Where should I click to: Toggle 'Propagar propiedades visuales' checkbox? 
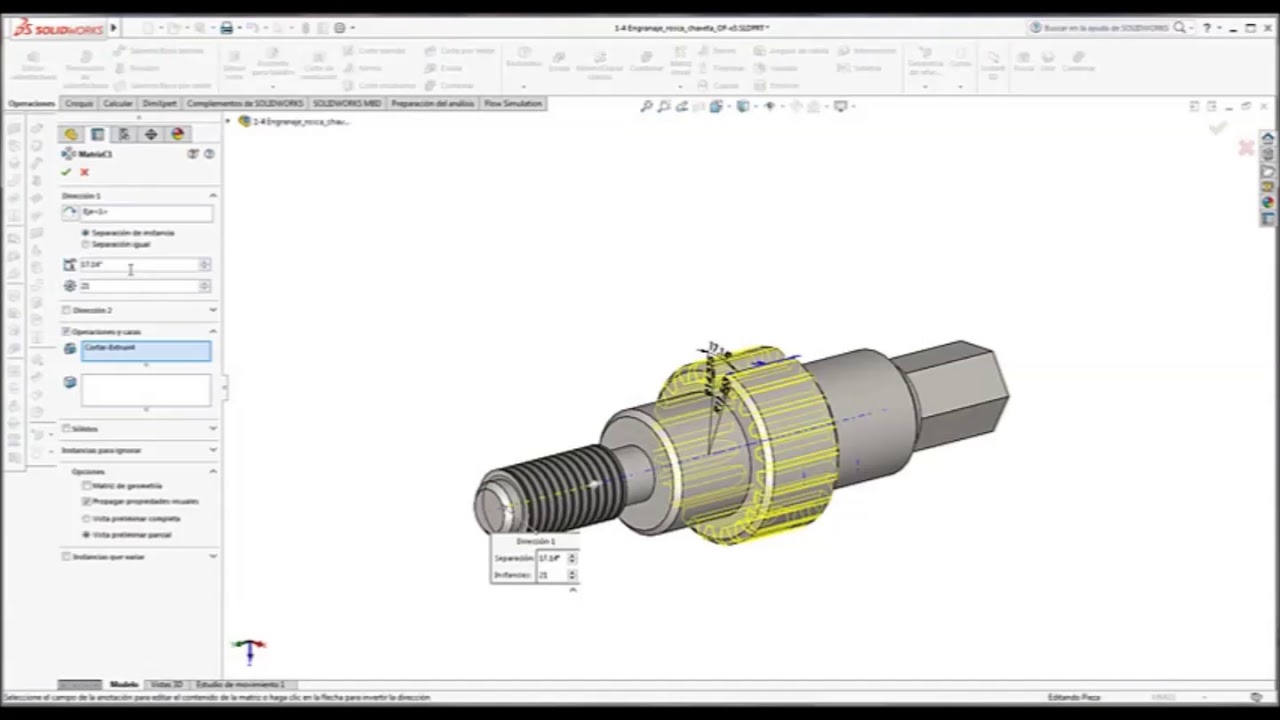coord(87,501)
